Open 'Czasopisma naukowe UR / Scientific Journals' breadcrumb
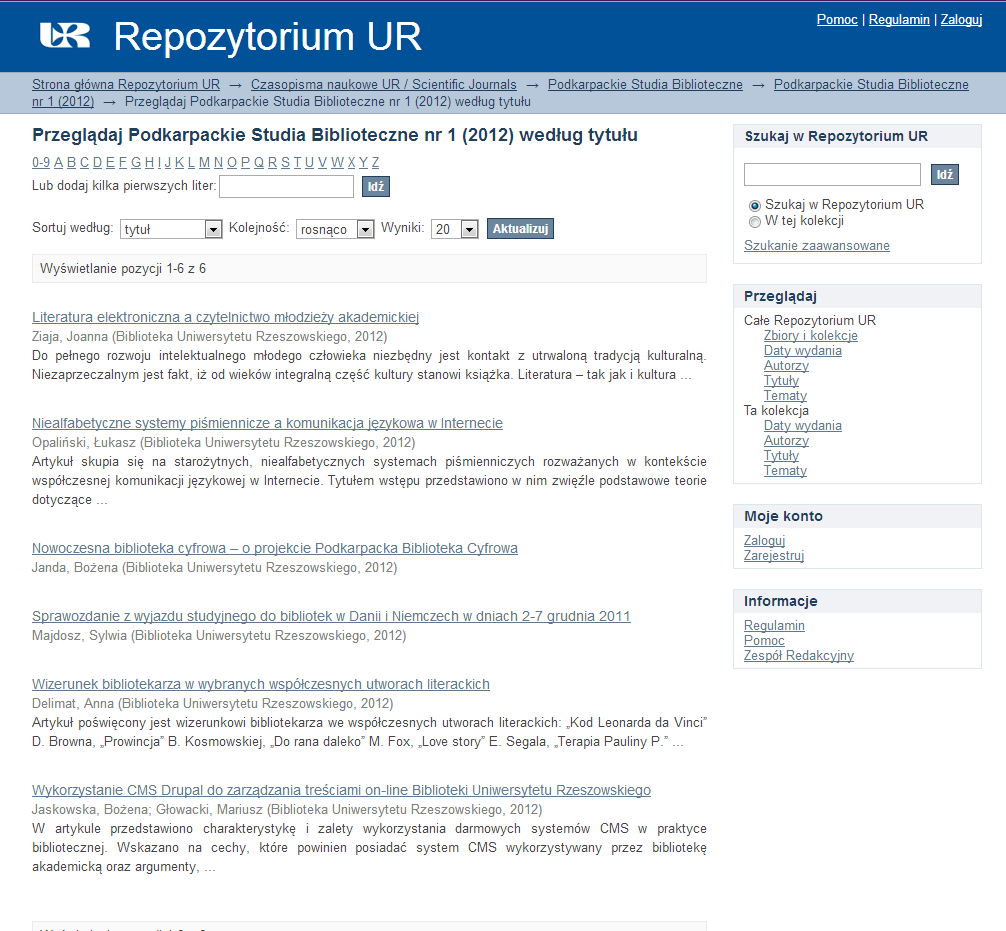This screenshot has width=1006, height=931. (384, 85)
